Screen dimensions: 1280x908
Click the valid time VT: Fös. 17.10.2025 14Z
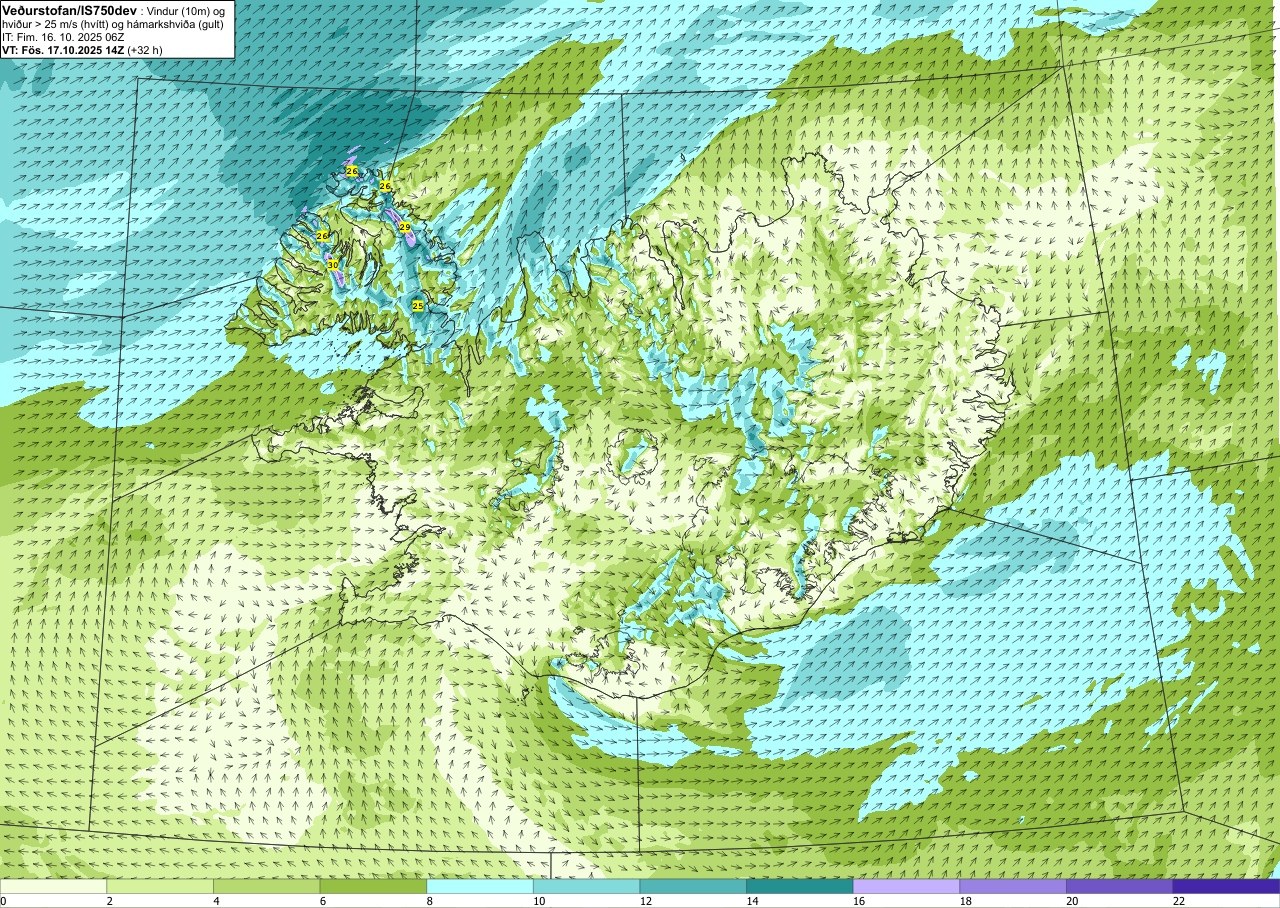(63, 50)
